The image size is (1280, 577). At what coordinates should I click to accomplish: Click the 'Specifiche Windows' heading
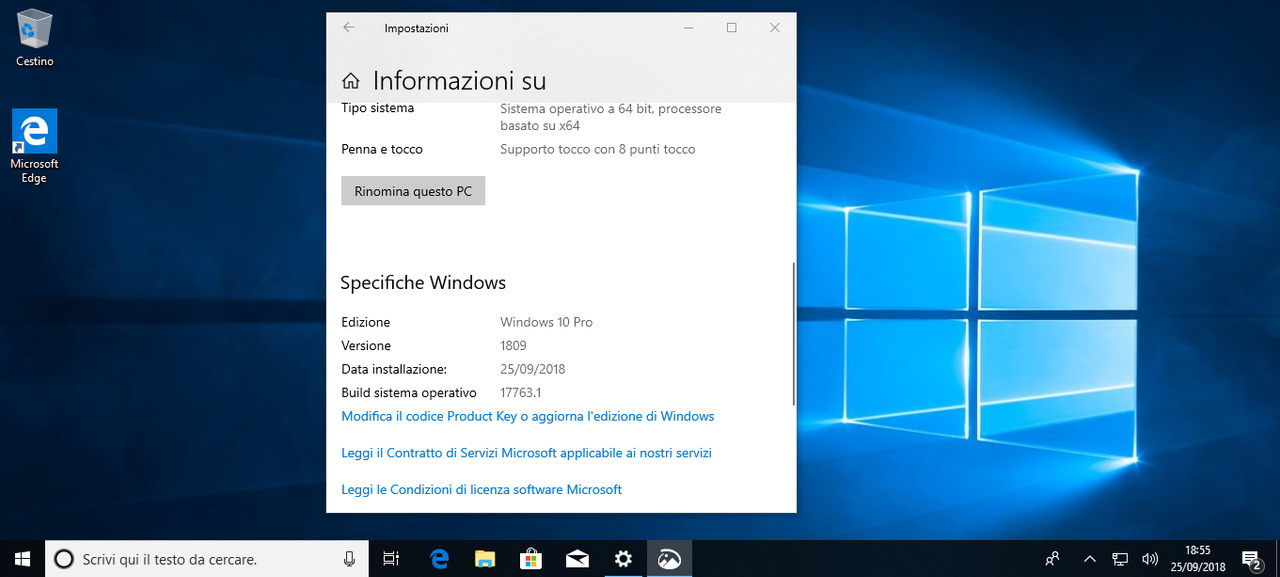click(423, 283)
